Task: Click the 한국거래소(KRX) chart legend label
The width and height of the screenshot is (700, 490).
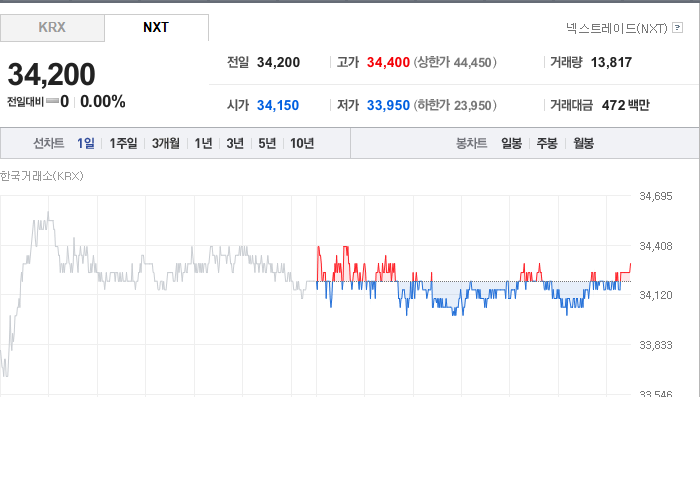Action: [42, 176]
